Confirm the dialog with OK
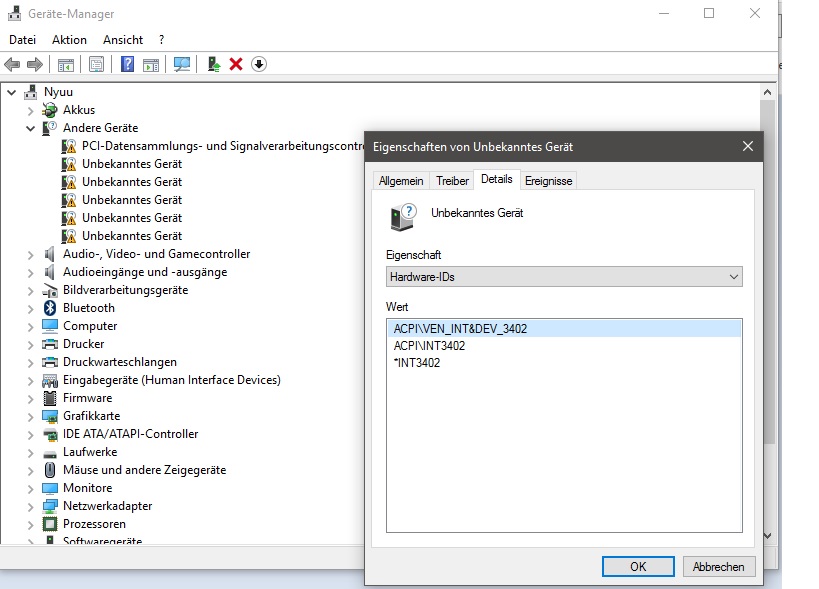The image size is (819, 589). pyautogui.click(x=638, y=567)
